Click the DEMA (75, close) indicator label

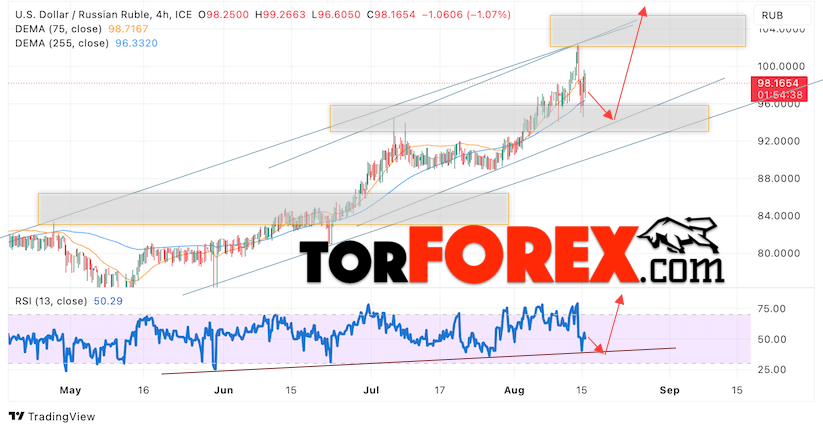(x=58, y=29)
